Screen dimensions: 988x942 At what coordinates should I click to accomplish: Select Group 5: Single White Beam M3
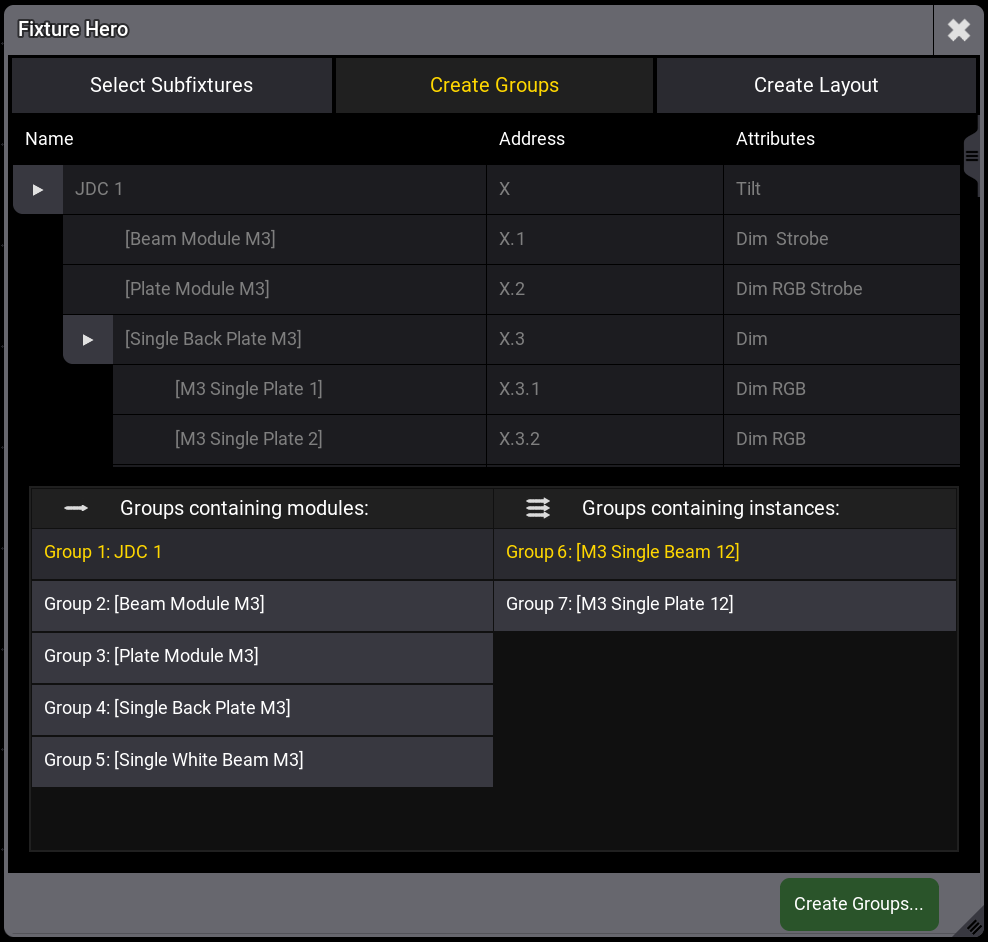(x=262, y=761)
